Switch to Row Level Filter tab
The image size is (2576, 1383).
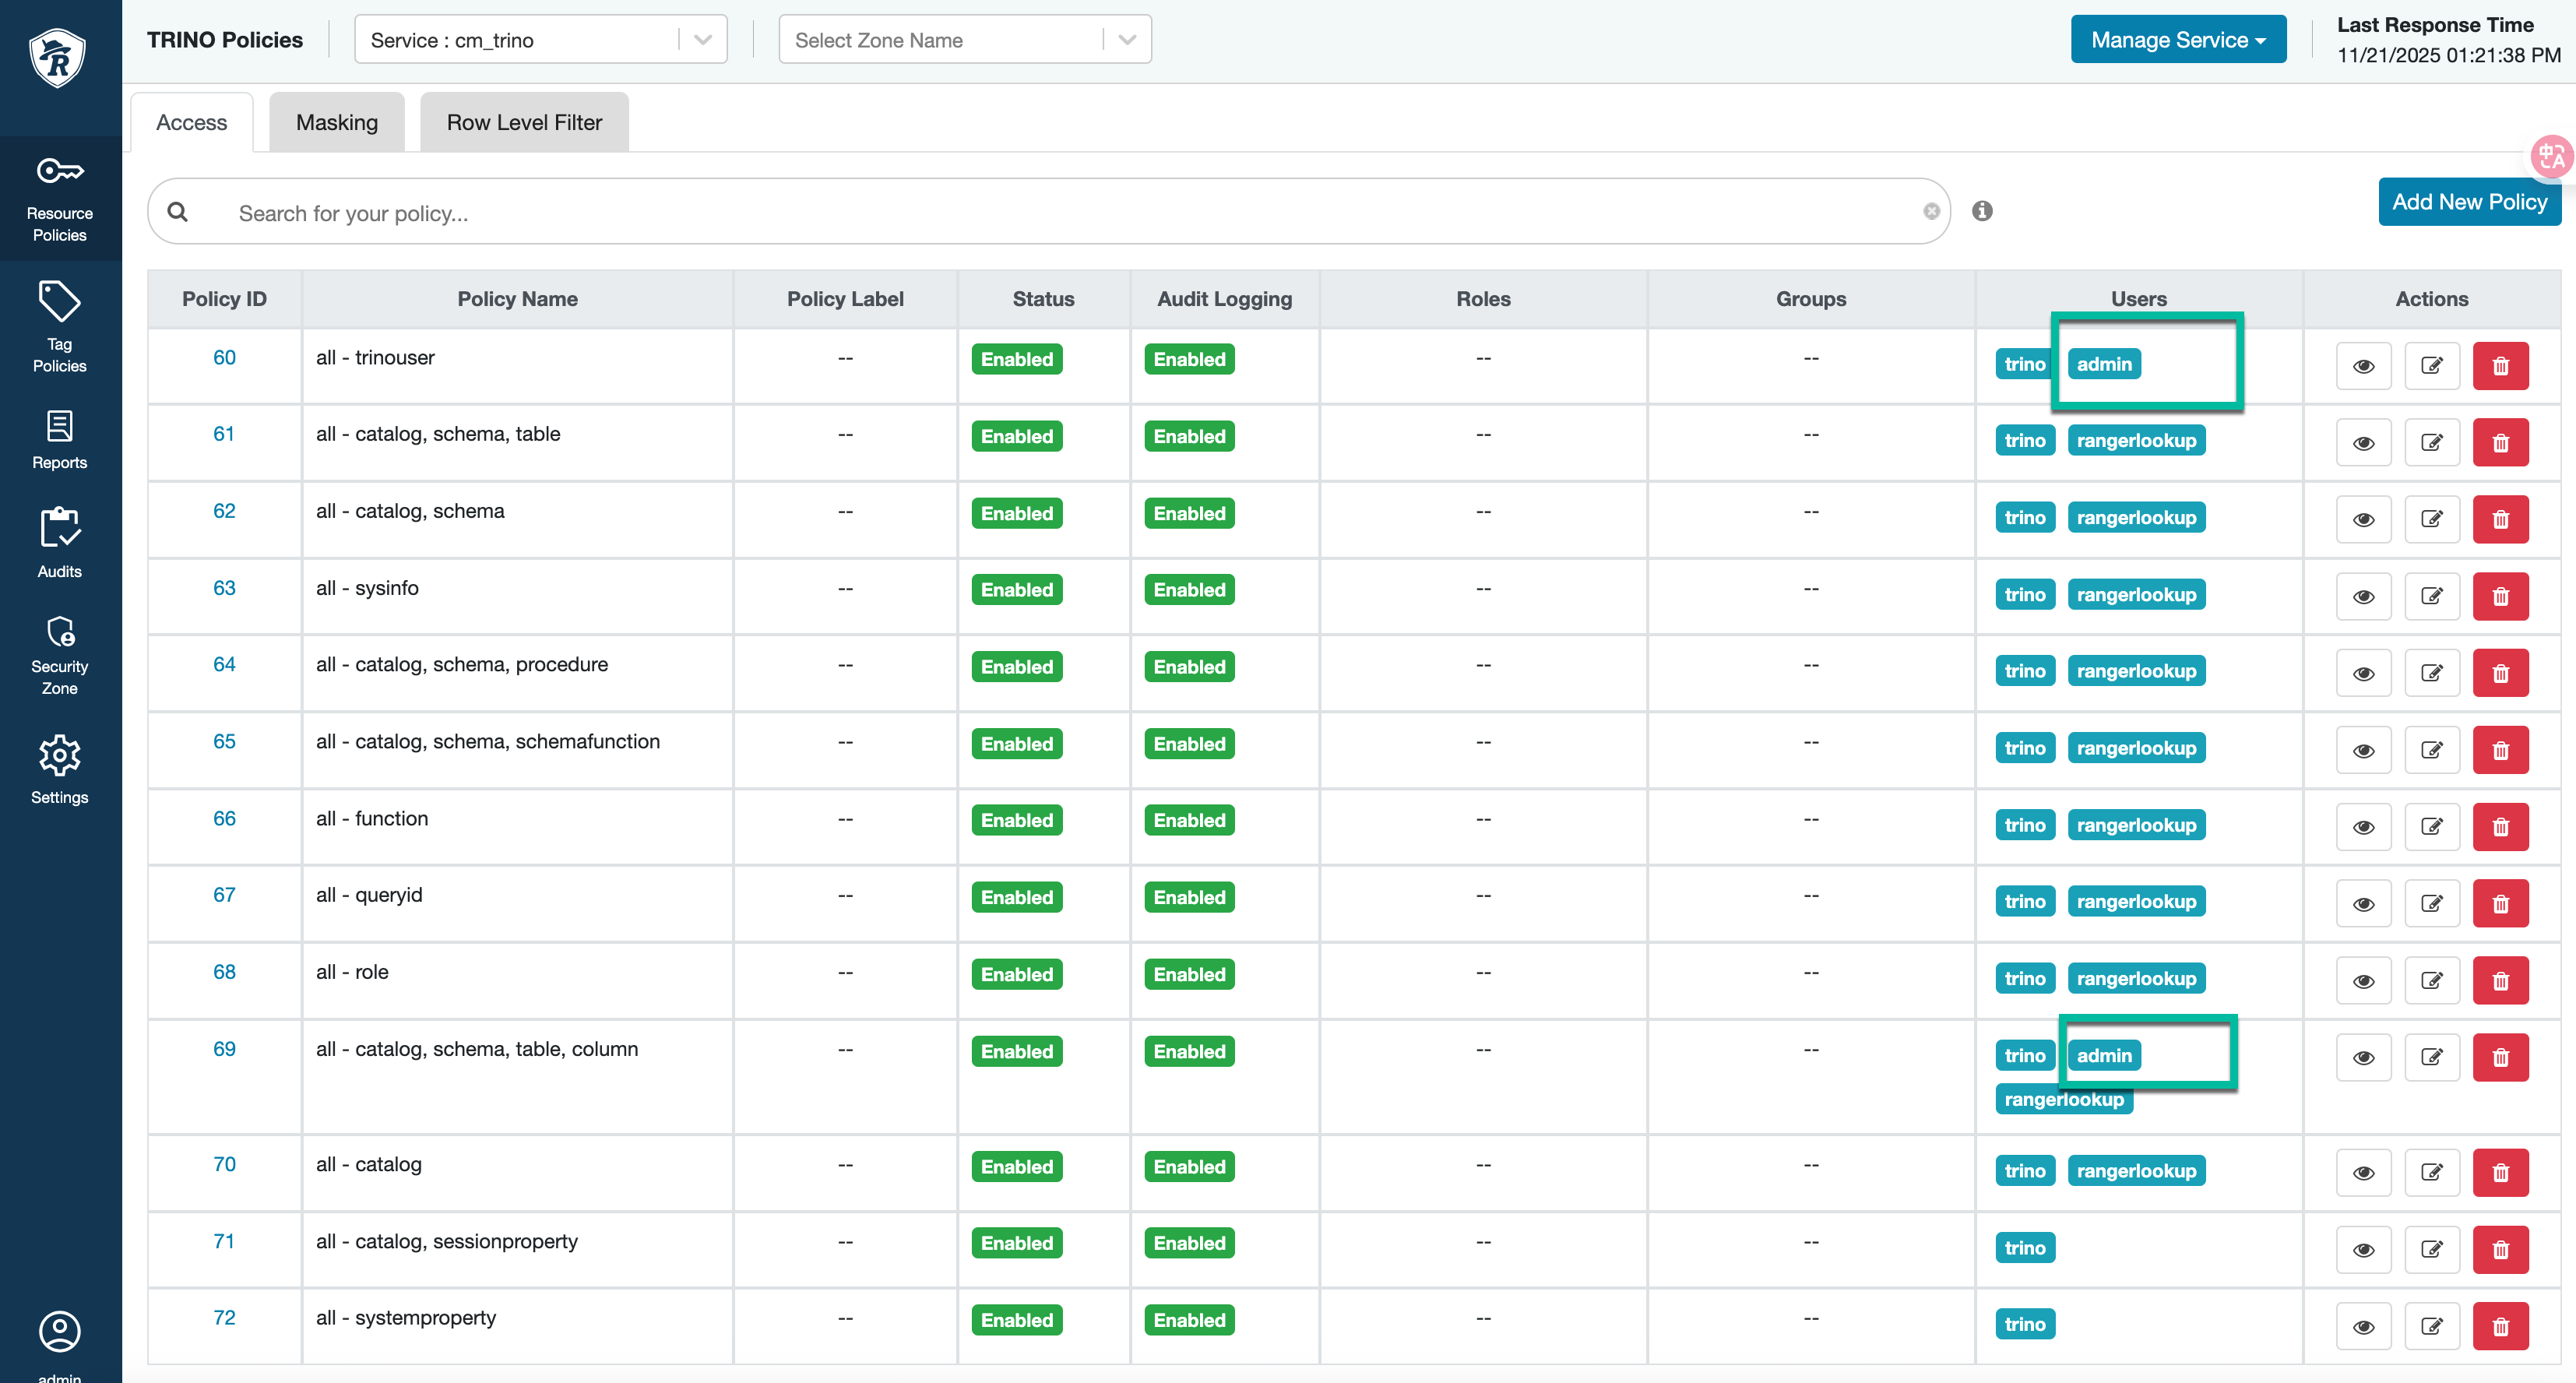tap(524, 122)
